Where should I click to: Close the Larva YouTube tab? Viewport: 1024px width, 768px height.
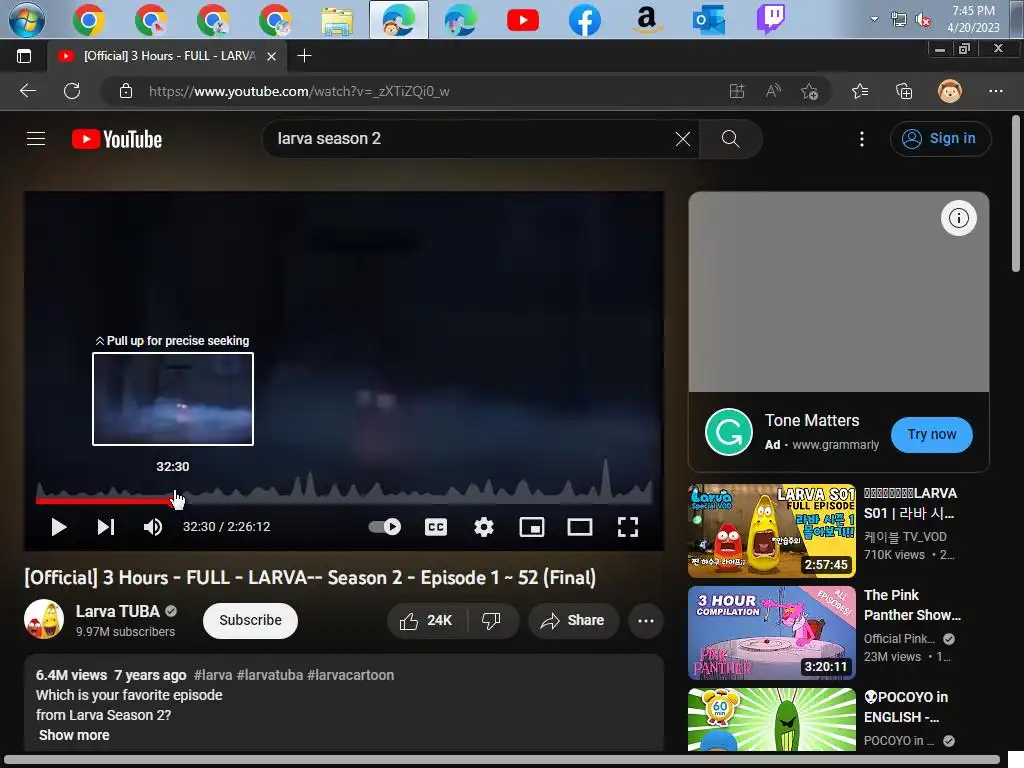(x=272, y=56)
